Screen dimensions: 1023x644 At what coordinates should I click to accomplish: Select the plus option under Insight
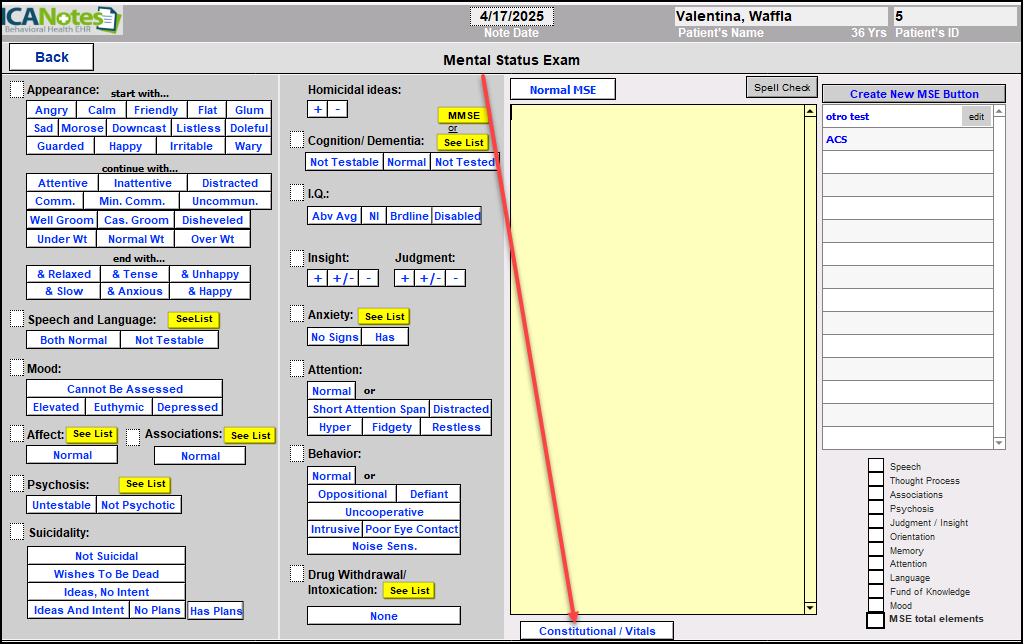pyautogui.click(x=317, y=278)
